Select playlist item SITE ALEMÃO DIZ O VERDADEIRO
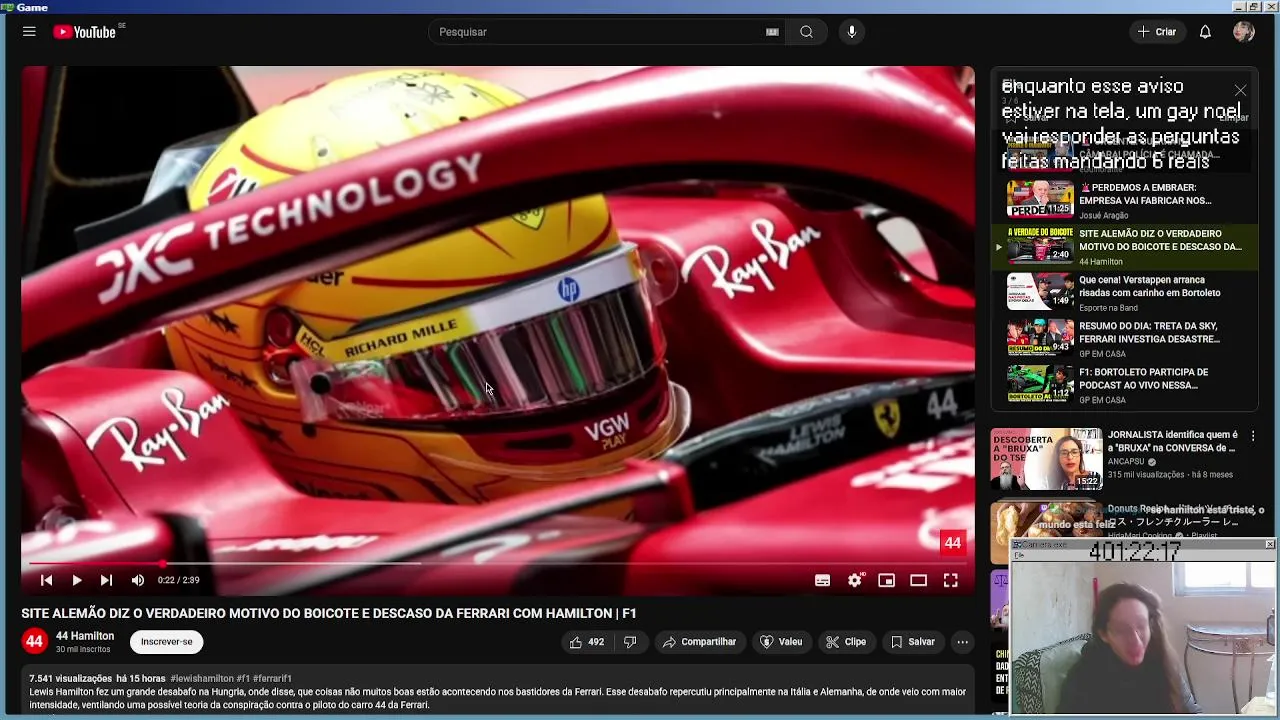The image size is (1280, 720). 1124,247
